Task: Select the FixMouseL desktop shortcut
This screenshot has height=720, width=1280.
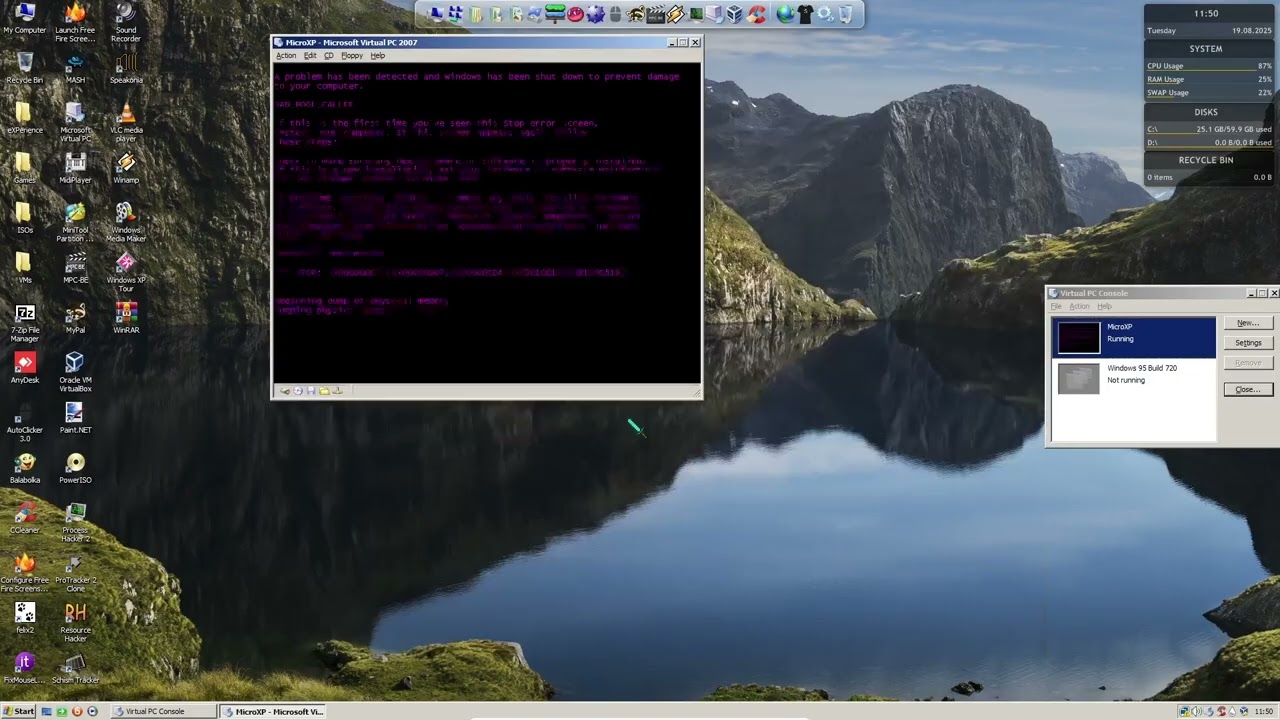Action: [25, 669]
